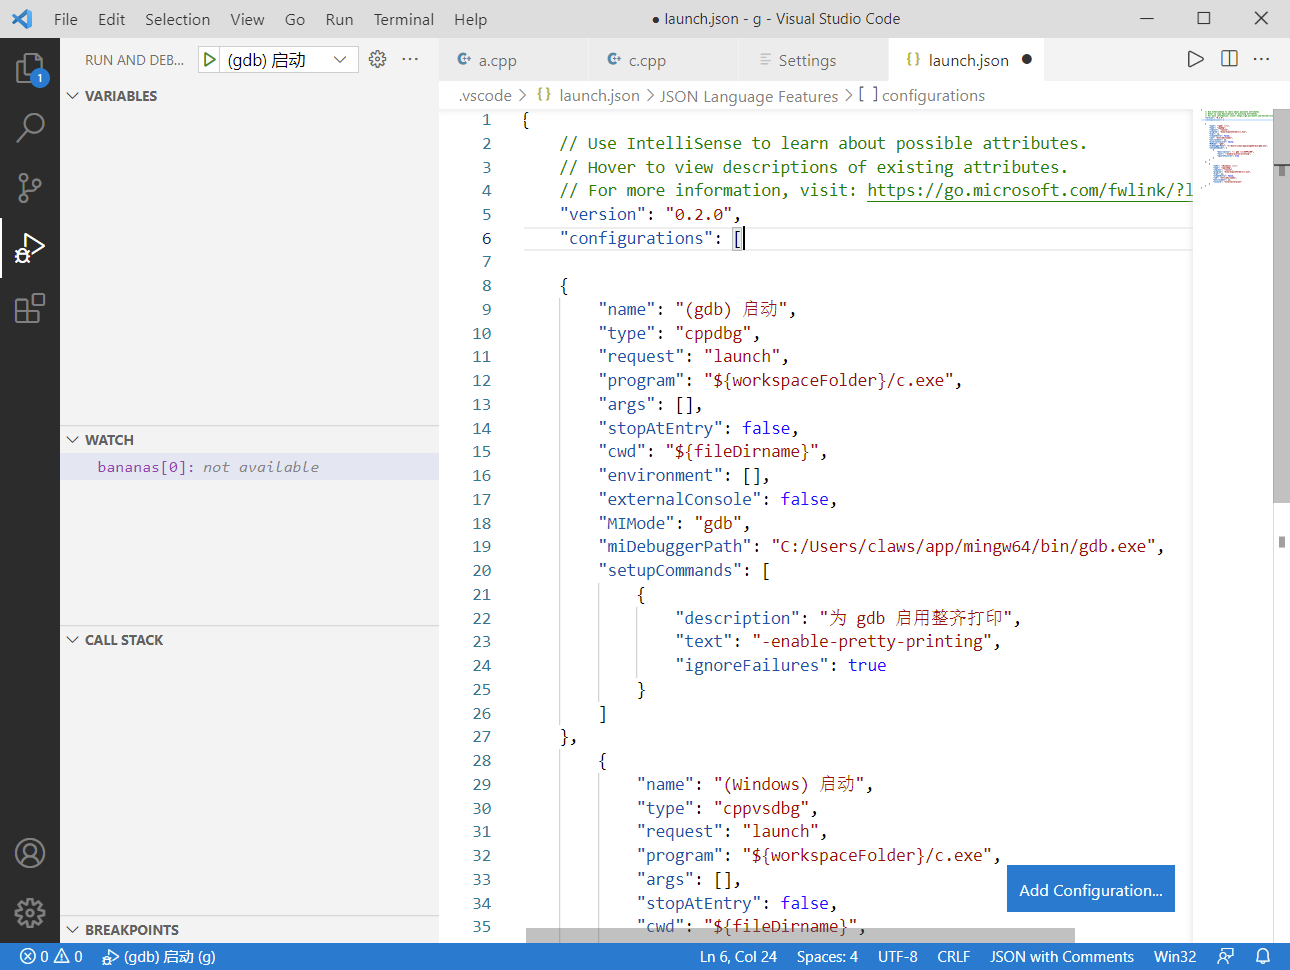Select the bananas[0] watch expression
Screen dimensions: 1290x970
[x=249, y=467]
